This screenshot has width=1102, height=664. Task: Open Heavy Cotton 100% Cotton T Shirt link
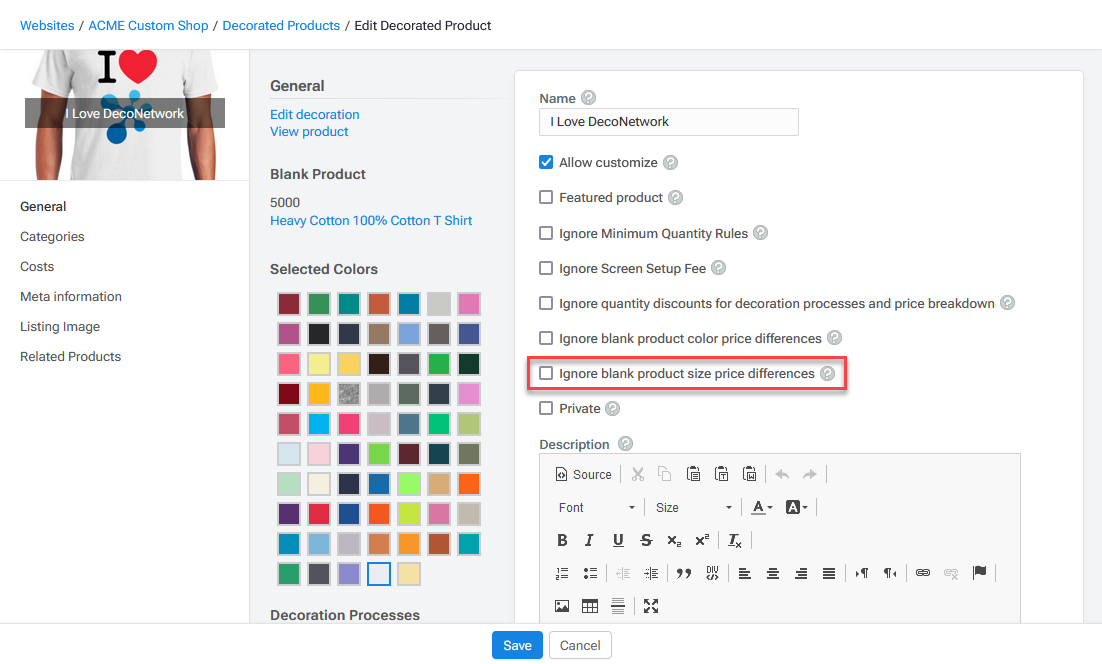click(x=370, y=221)
